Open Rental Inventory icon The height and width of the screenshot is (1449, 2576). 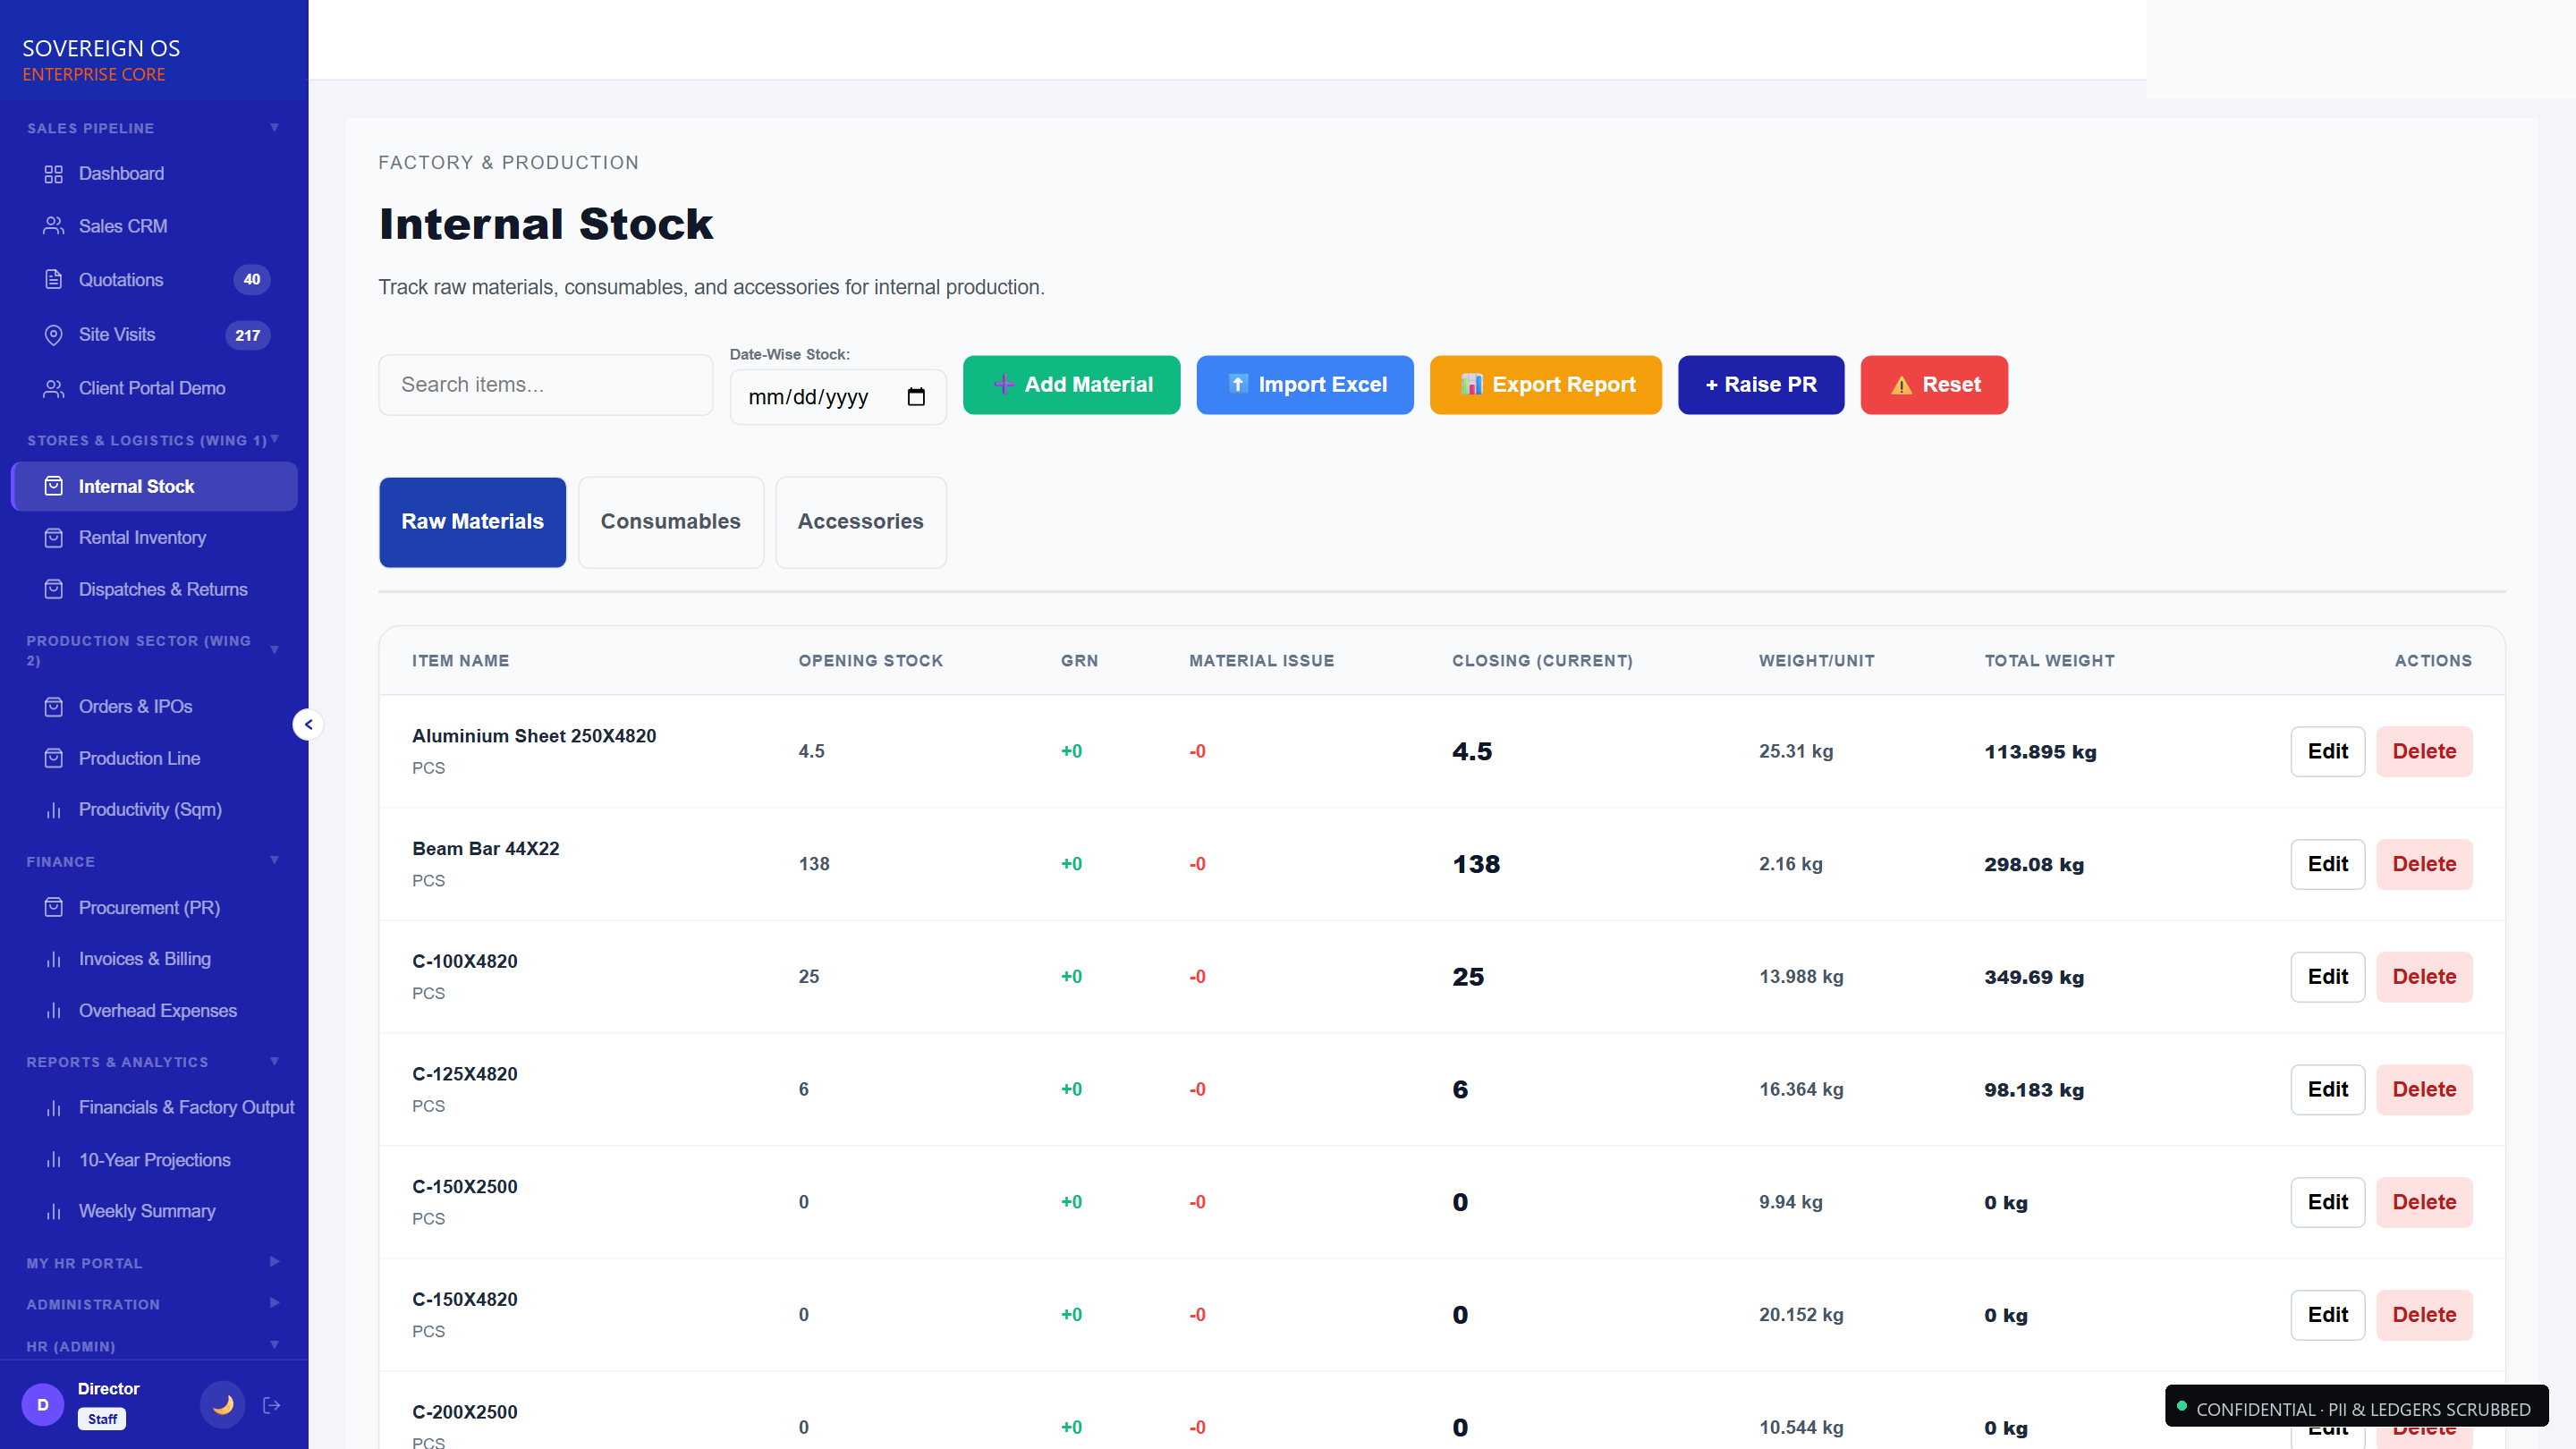tap(54, 538)
